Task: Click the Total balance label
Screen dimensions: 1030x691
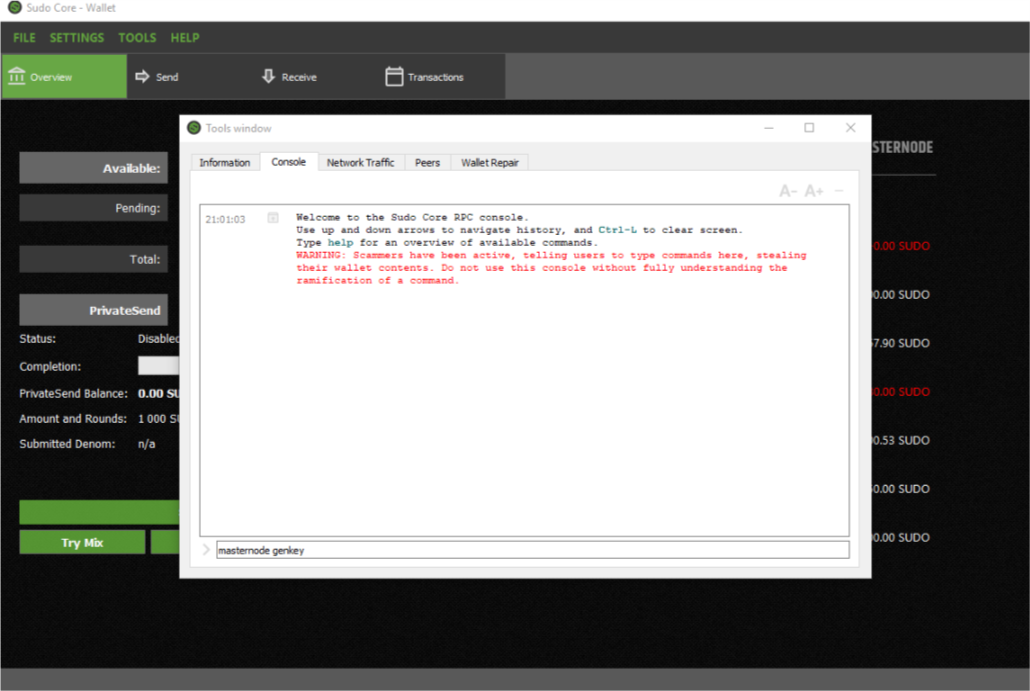Action: click(94, 259)
